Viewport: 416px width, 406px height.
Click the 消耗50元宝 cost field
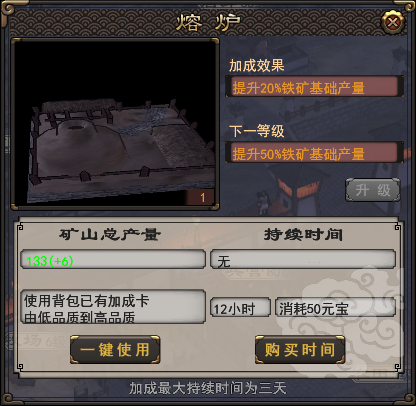(335, 307)
